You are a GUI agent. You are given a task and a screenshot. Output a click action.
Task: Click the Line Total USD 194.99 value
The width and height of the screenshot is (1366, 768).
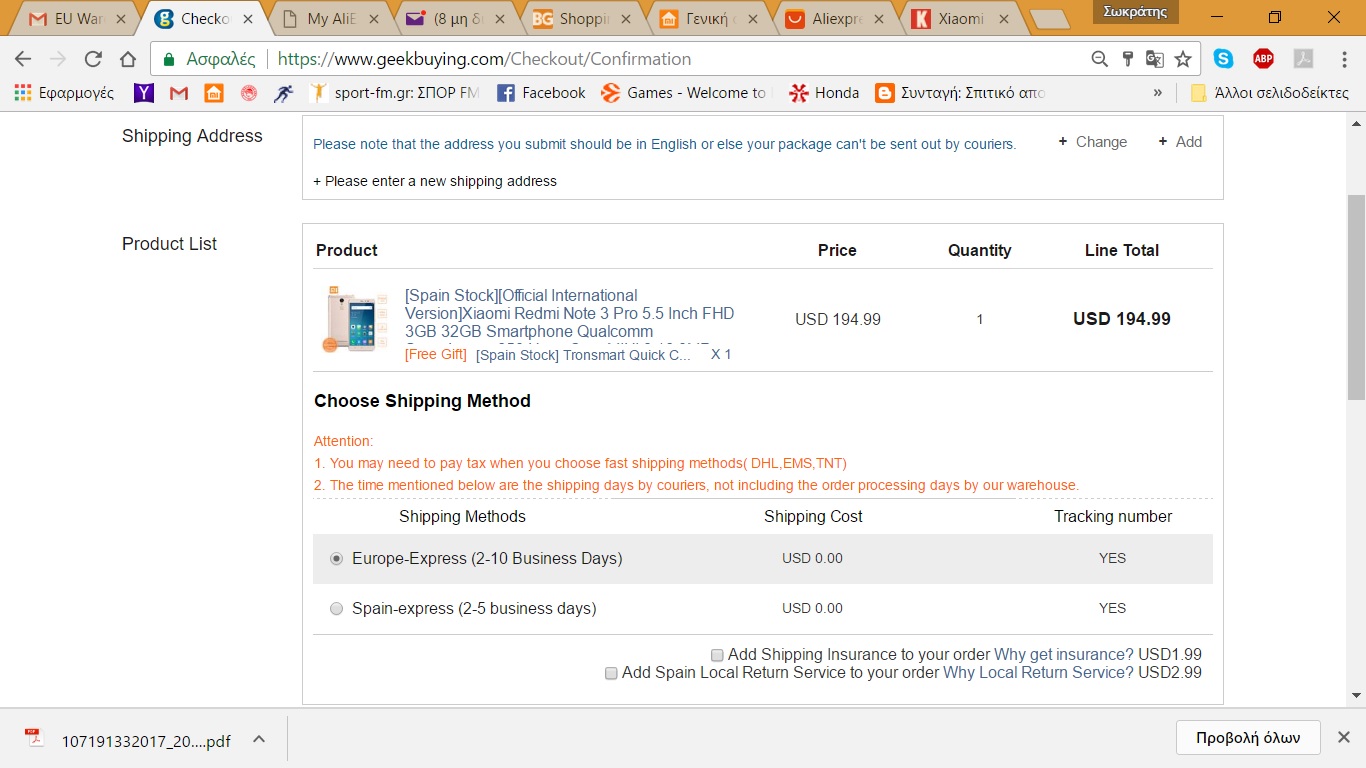pyautogui.click(x=1122, y=319)
